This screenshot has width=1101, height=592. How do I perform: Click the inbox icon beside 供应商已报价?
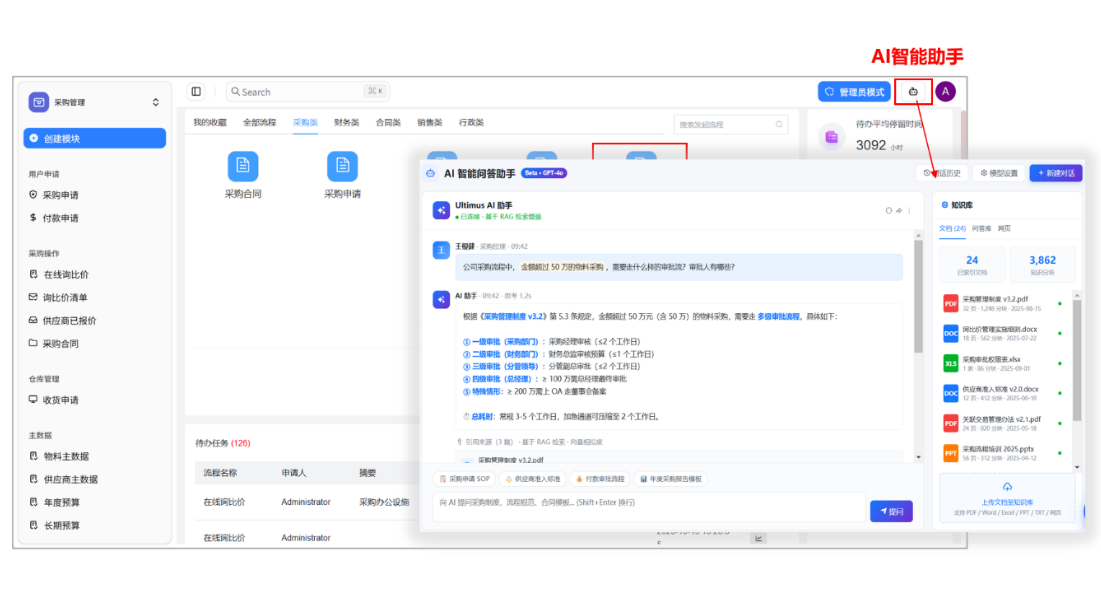pos(33,320)
